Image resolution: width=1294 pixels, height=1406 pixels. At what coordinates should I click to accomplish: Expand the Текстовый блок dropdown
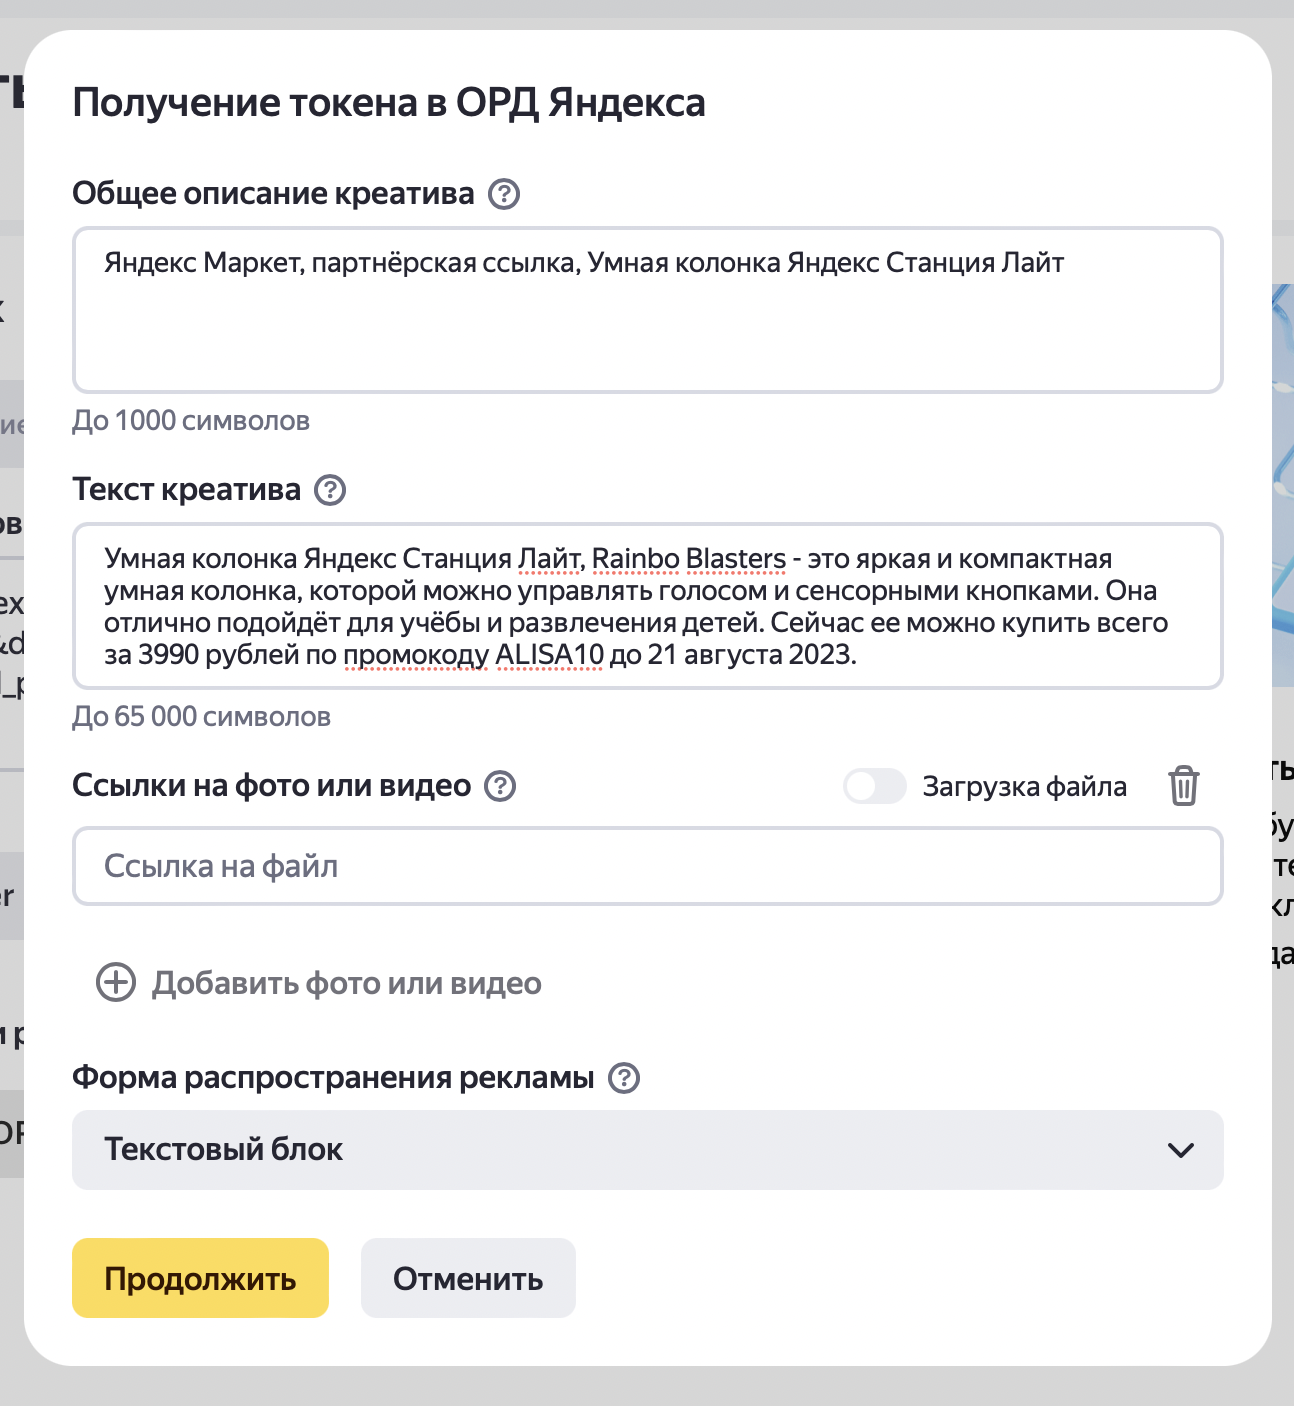point(648,1150)
